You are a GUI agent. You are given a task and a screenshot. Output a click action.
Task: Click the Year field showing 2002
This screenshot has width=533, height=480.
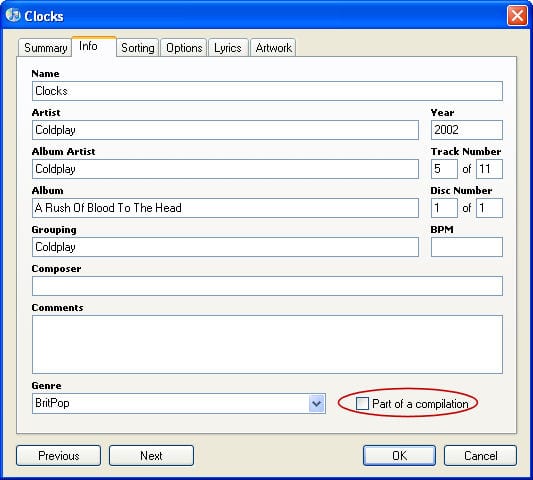coord(467,130)
